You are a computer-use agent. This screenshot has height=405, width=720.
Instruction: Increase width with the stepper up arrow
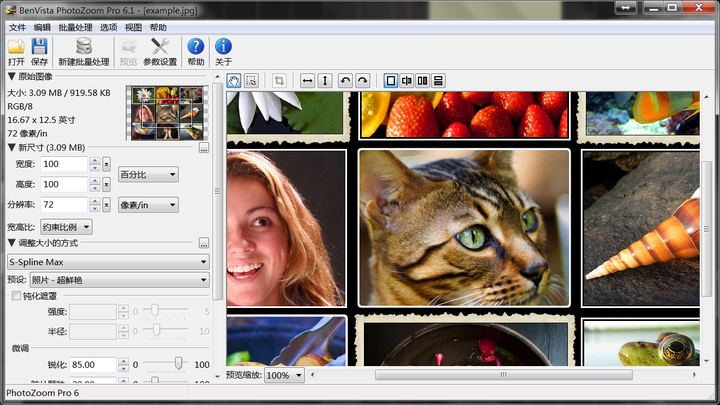click(x=95, y=160)
